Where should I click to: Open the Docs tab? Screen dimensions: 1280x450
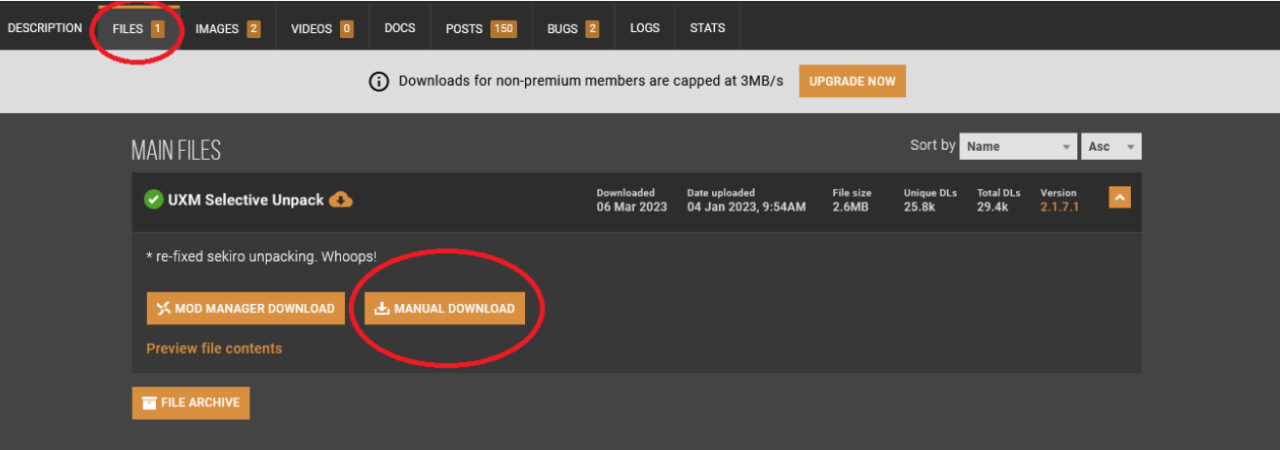coord(400,29)
